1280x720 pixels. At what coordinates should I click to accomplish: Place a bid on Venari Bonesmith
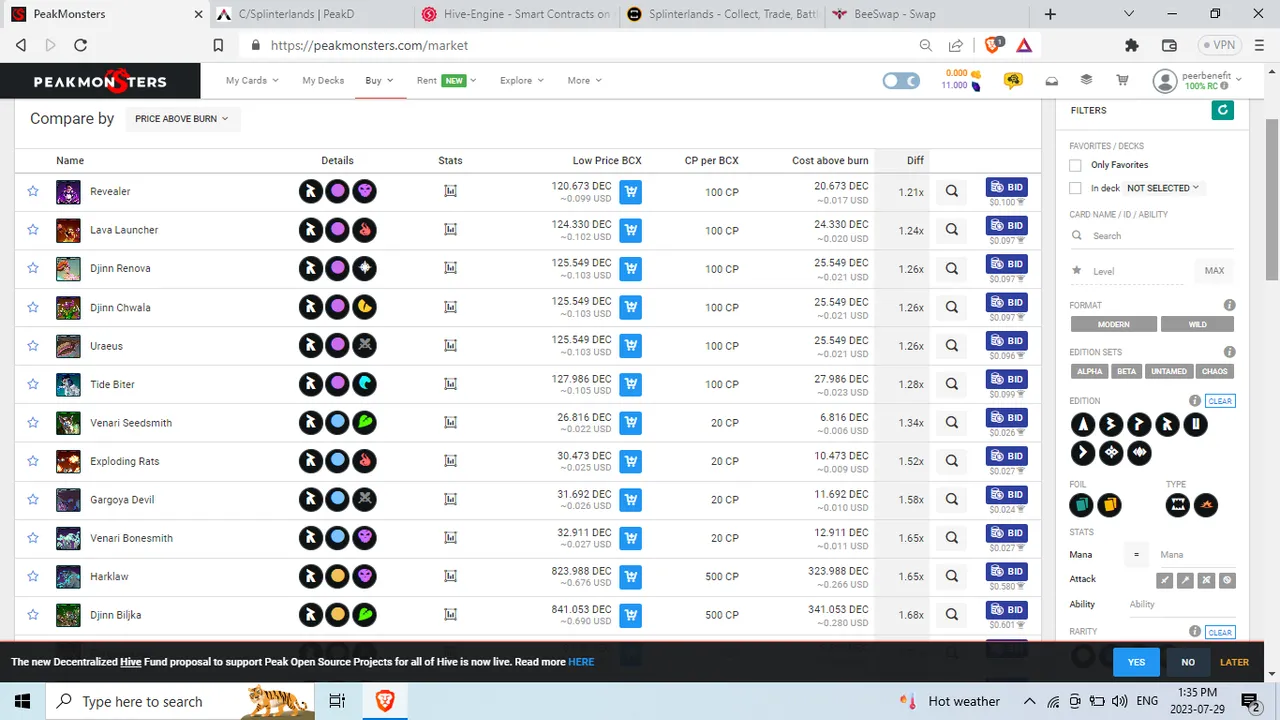pos(1006,533)
